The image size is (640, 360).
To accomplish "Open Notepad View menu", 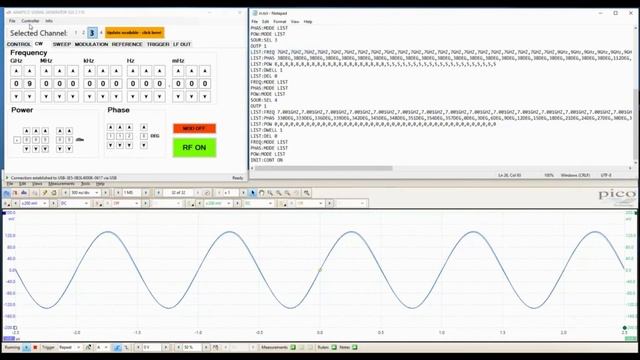I will (295, 22).
